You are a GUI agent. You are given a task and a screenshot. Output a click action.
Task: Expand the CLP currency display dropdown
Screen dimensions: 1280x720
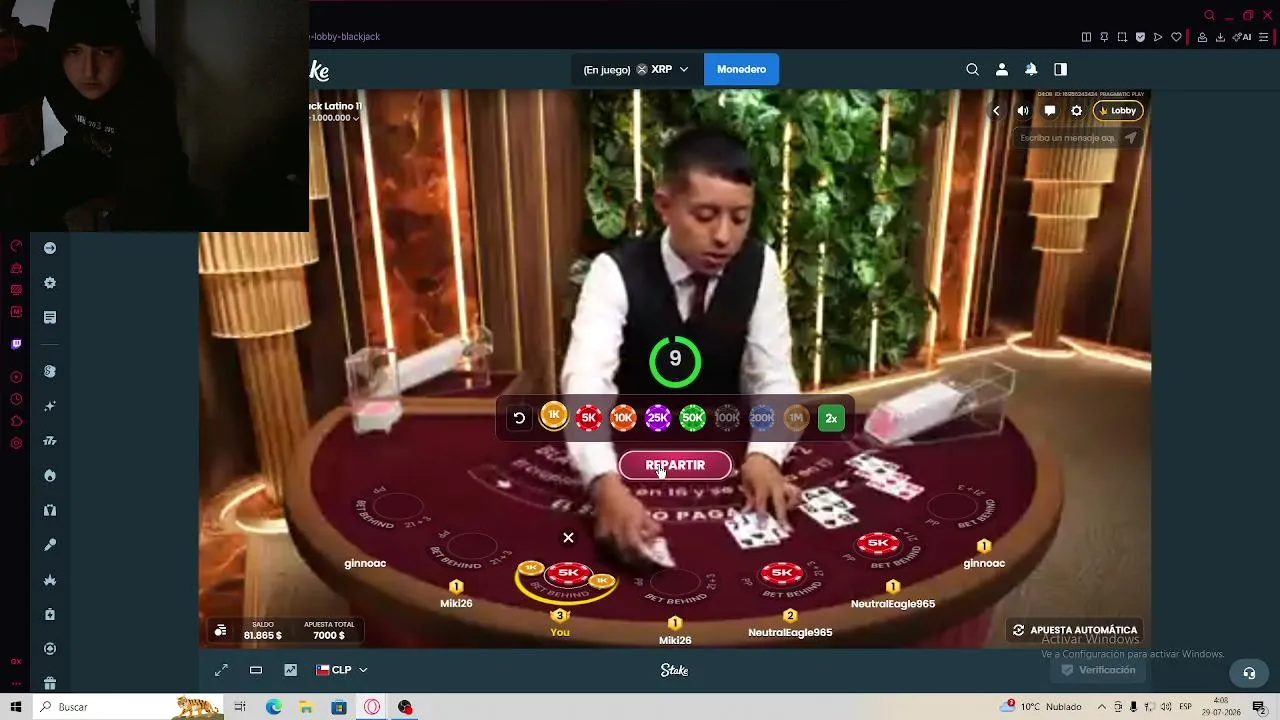pos(342,670)
